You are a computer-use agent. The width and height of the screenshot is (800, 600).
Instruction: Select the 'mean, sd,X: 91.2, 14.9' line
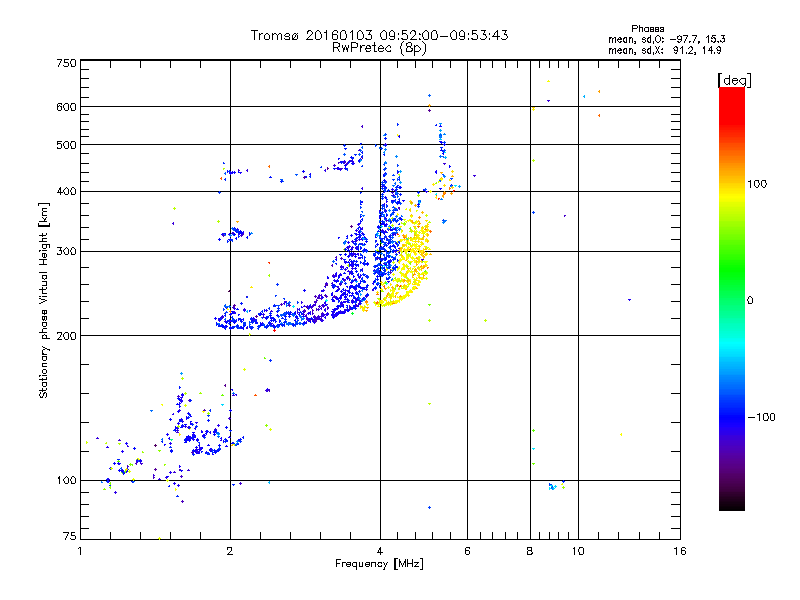(x=664, y=50)
